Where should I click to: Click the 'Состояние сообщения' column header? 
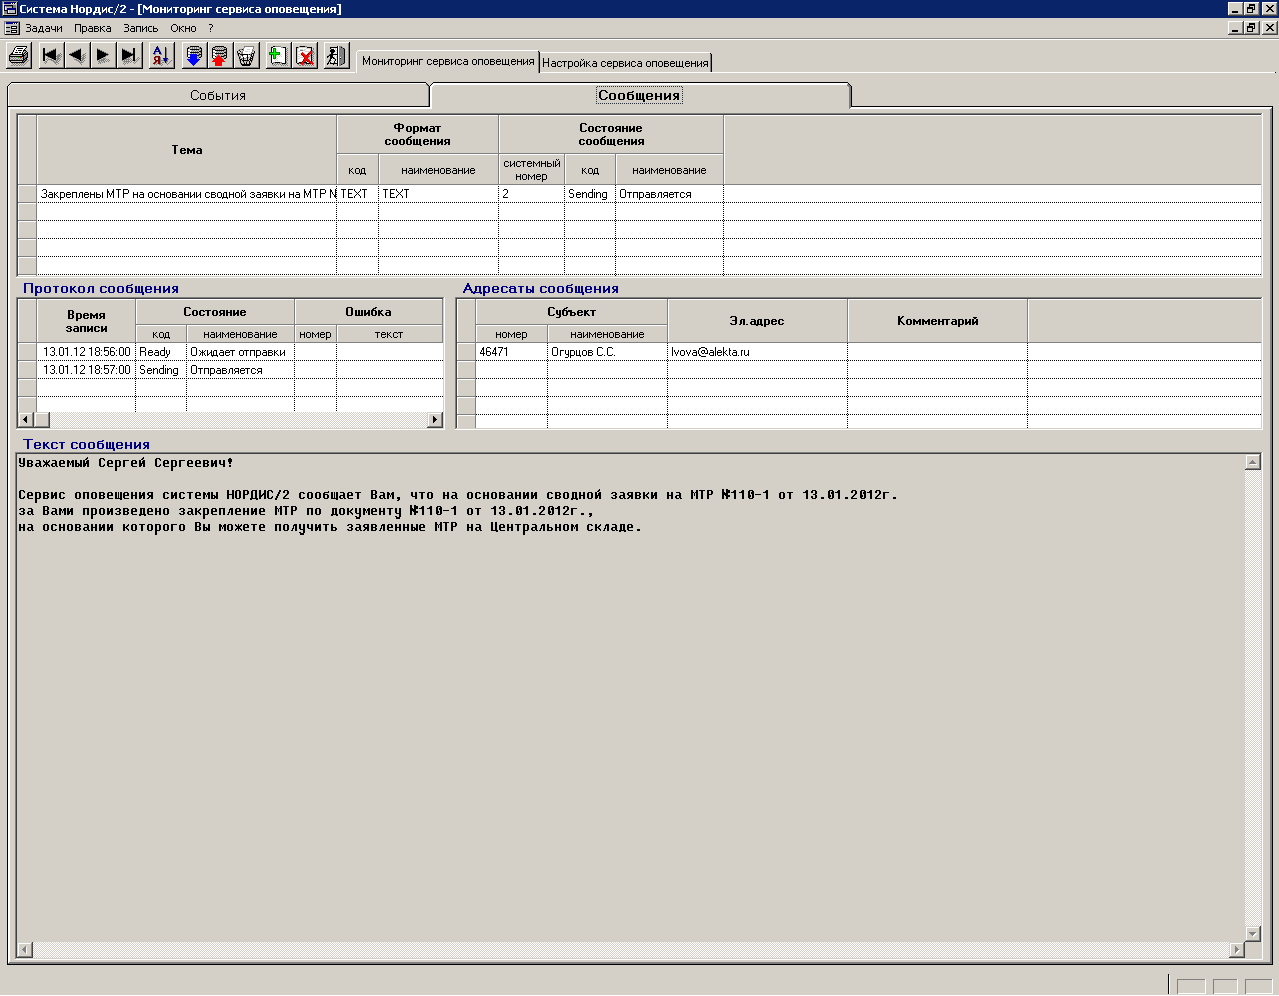click(x=611, y=134)
